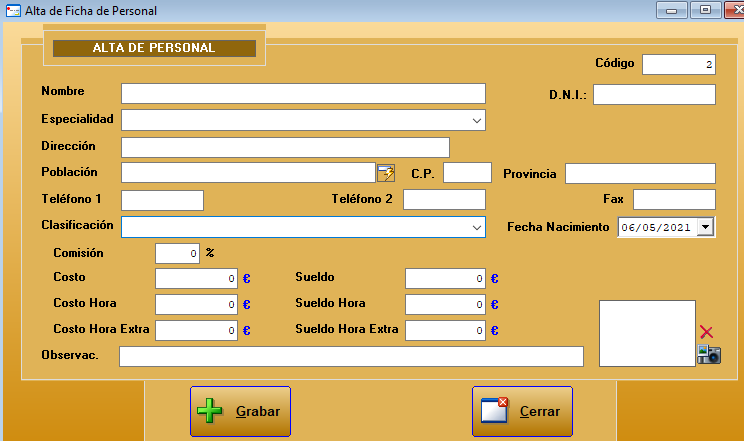The height and width of the screenshot is (441, 744).
Task: Click the application icon in title bar
Action: click(x=13, y=10)
